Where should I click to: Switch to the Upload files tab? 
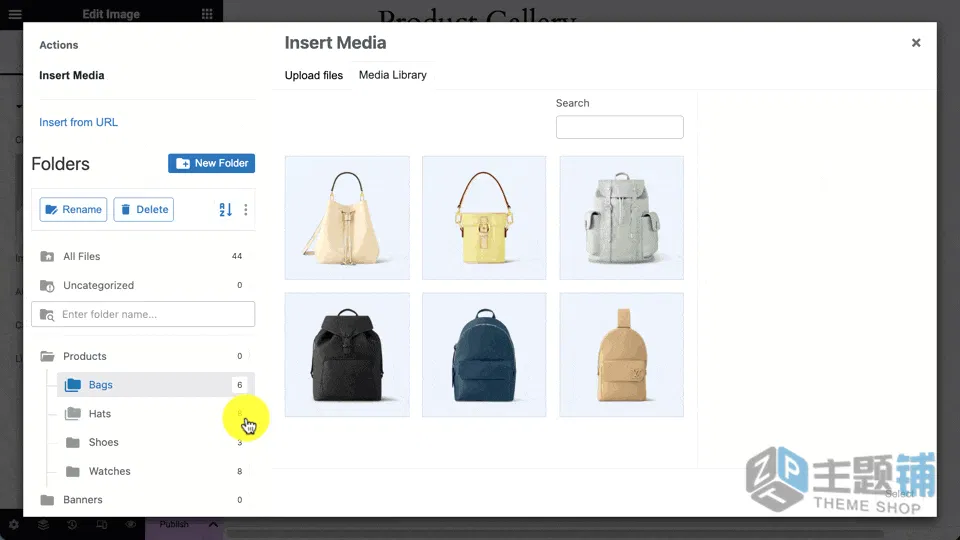tap(313, 75)
